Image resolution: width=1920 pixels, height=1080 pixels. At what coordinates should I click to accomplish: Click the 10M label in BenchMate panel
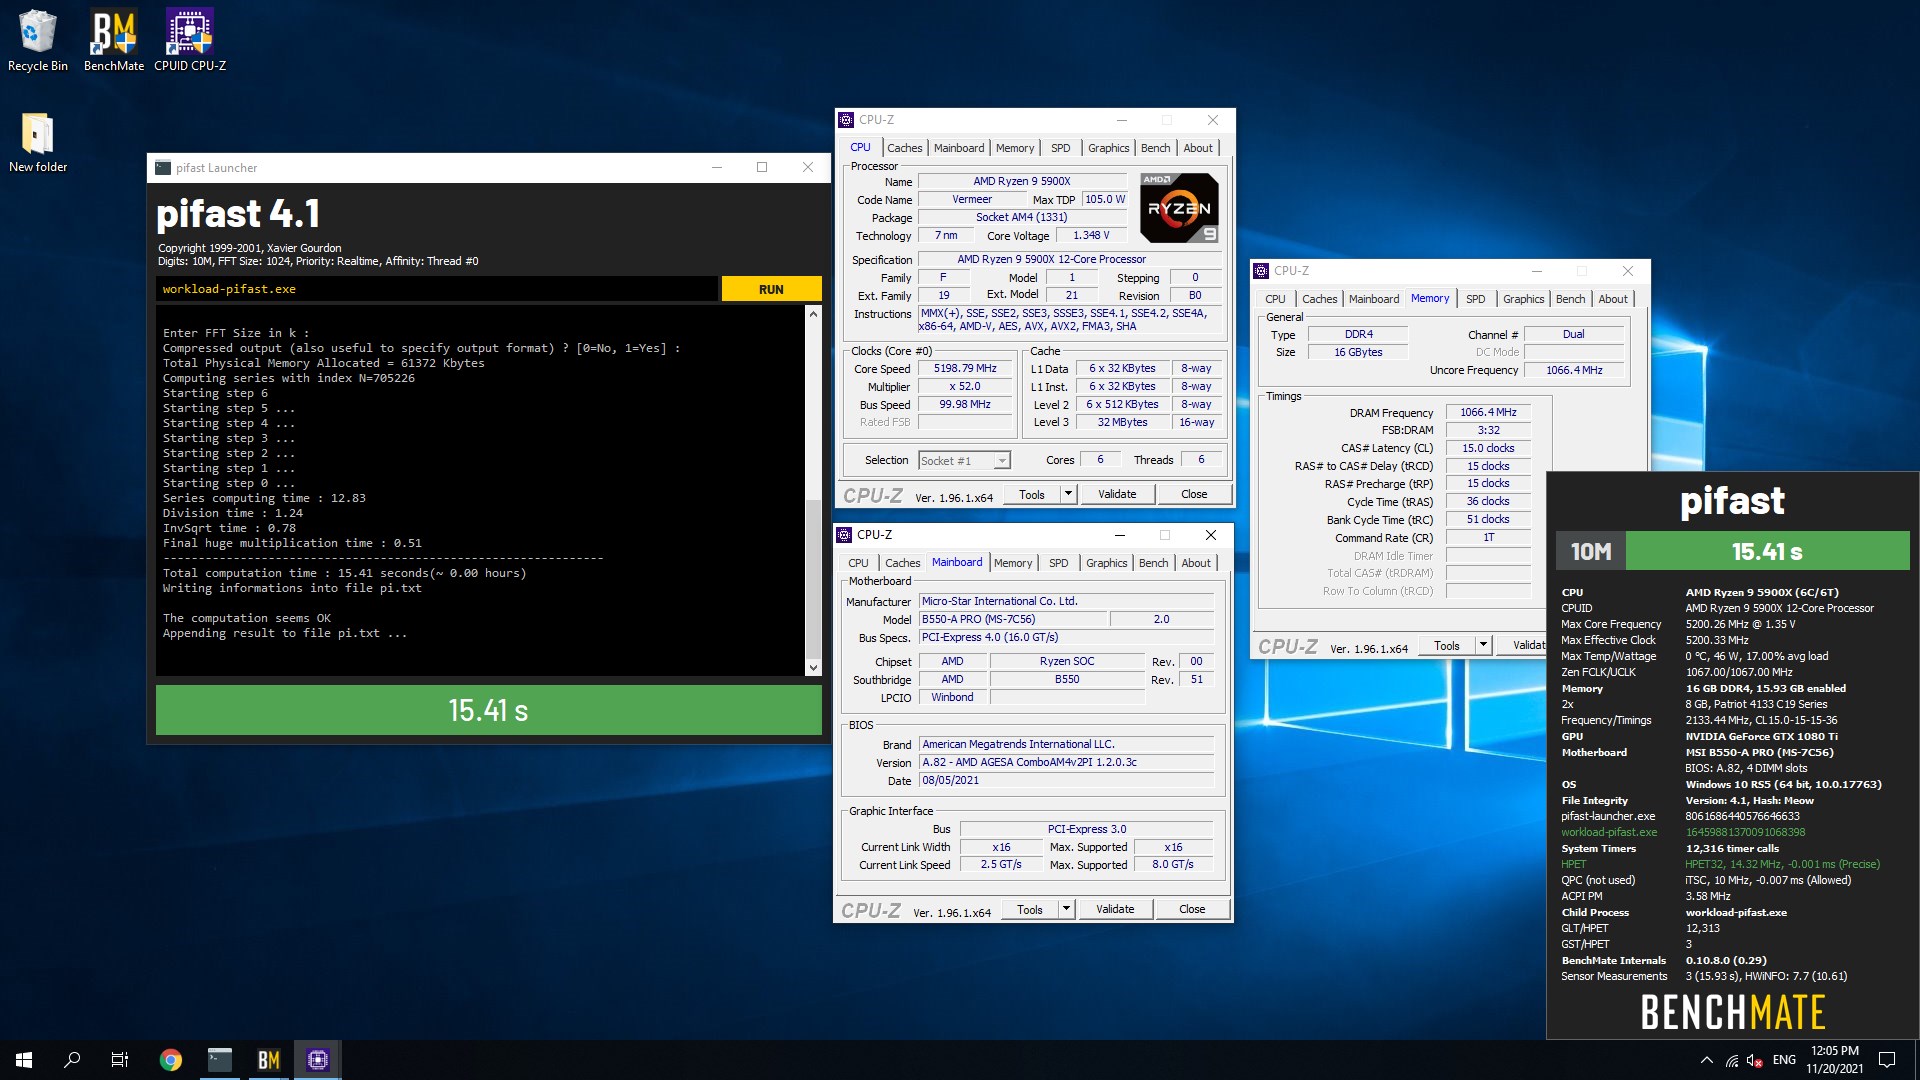pyautogui.click(x=1591, y=551)
